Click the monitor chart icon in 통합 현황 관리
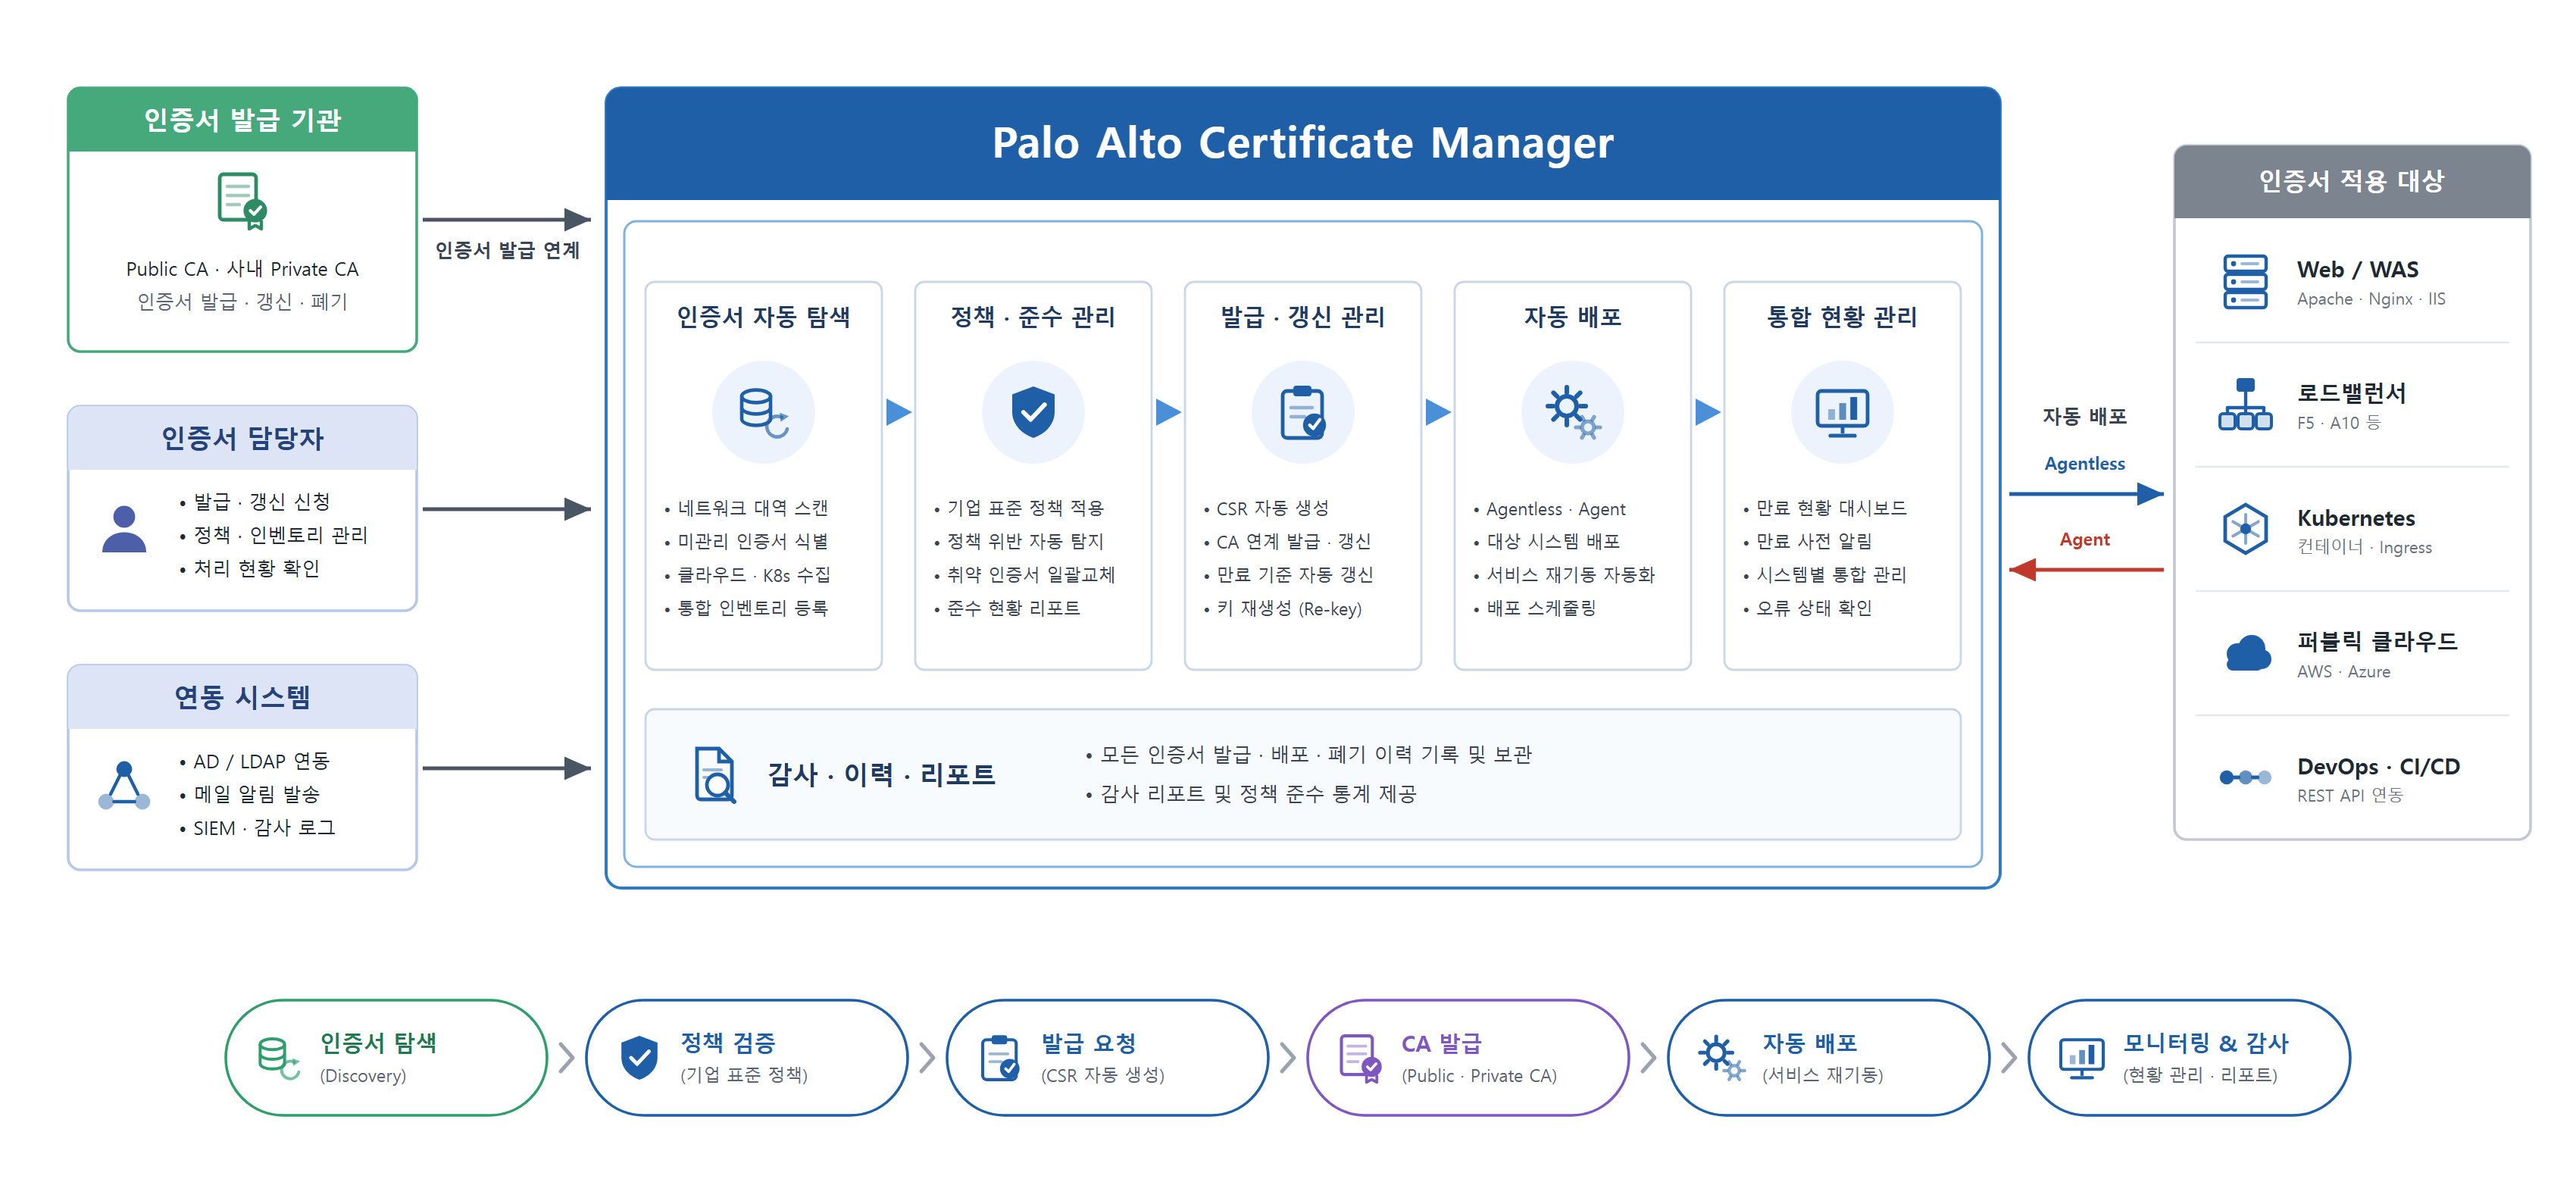 [1842, 412]
